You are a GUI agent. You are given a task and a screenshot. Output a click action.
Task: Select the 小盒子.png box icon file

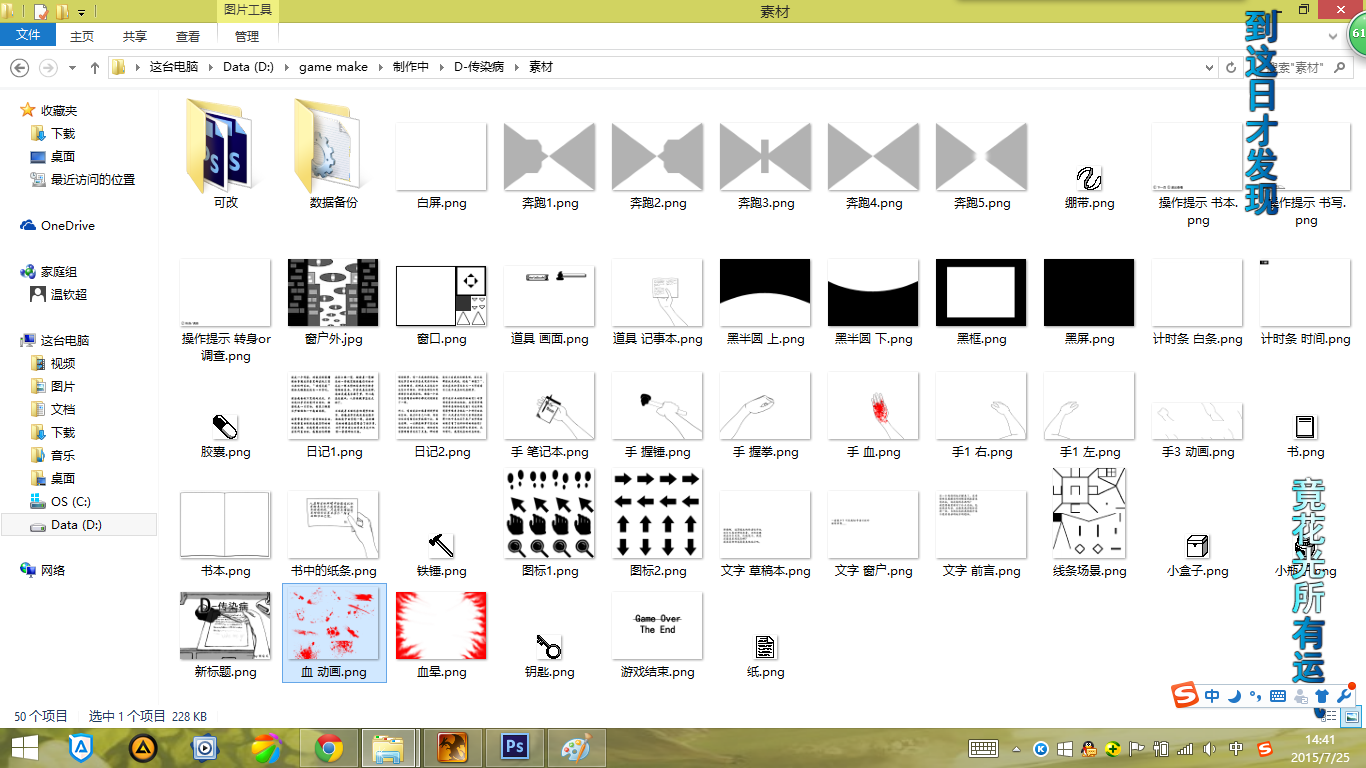[x=1197, y=545]
